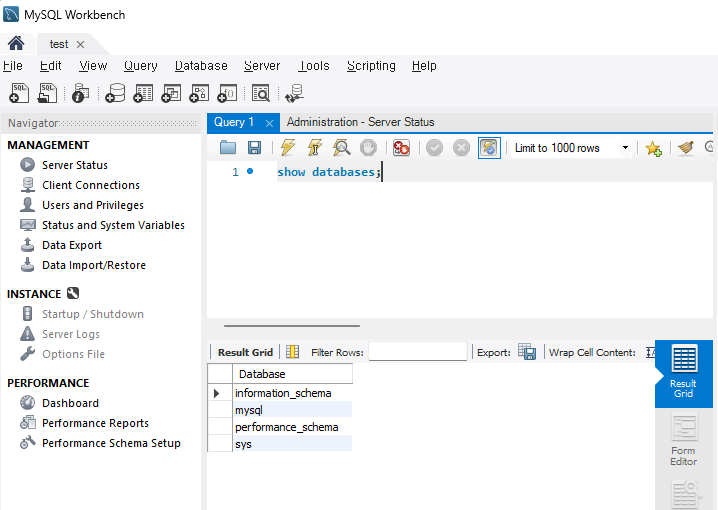Switch to Administration - Server Status tab

[x=360, y=122]
